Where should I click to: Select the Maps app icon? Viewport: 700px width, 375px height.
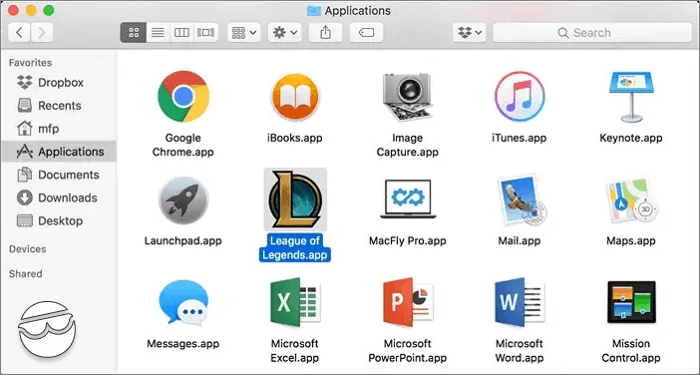[x=631, y=201]
